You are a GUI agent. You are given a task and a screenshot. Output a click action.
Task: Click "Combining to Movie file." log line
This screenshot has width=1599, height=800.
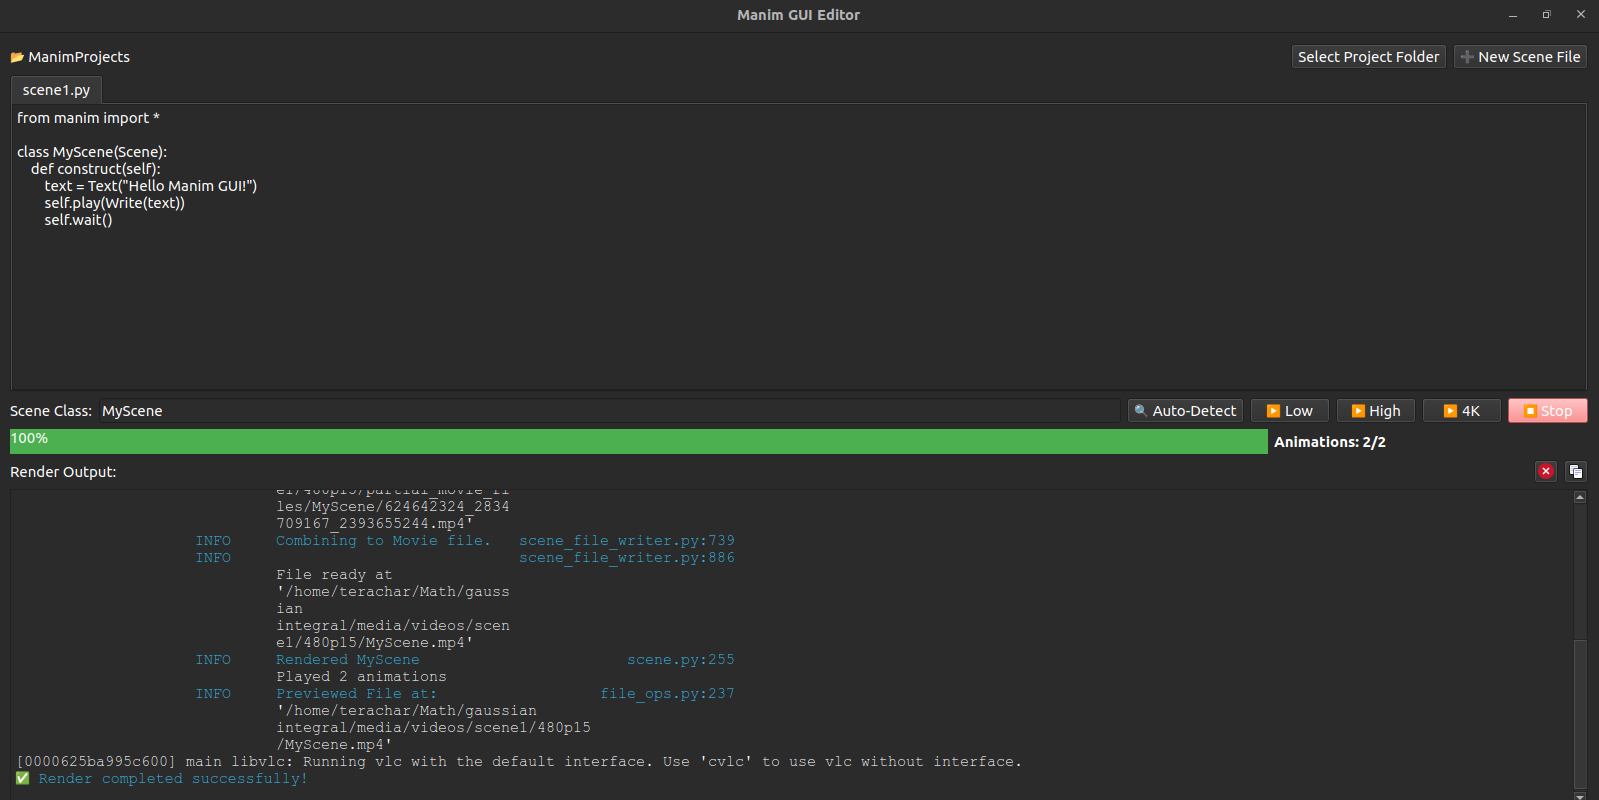[x=384, y=541]
